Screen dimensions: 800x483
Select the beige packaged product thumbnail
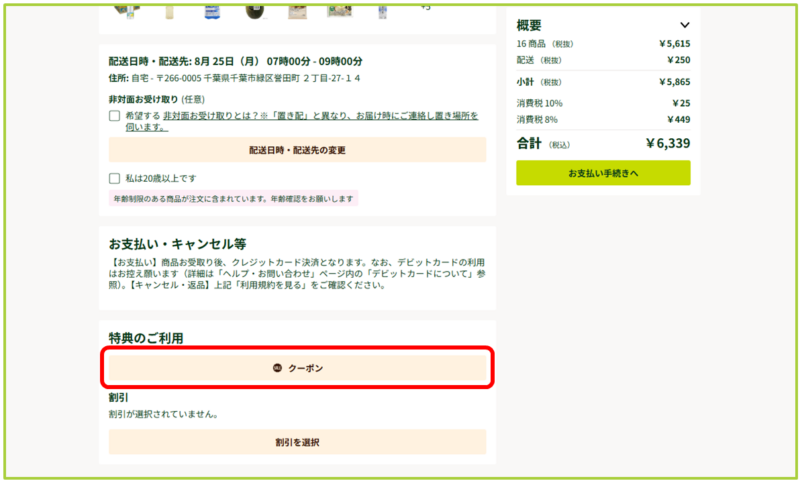297,10
